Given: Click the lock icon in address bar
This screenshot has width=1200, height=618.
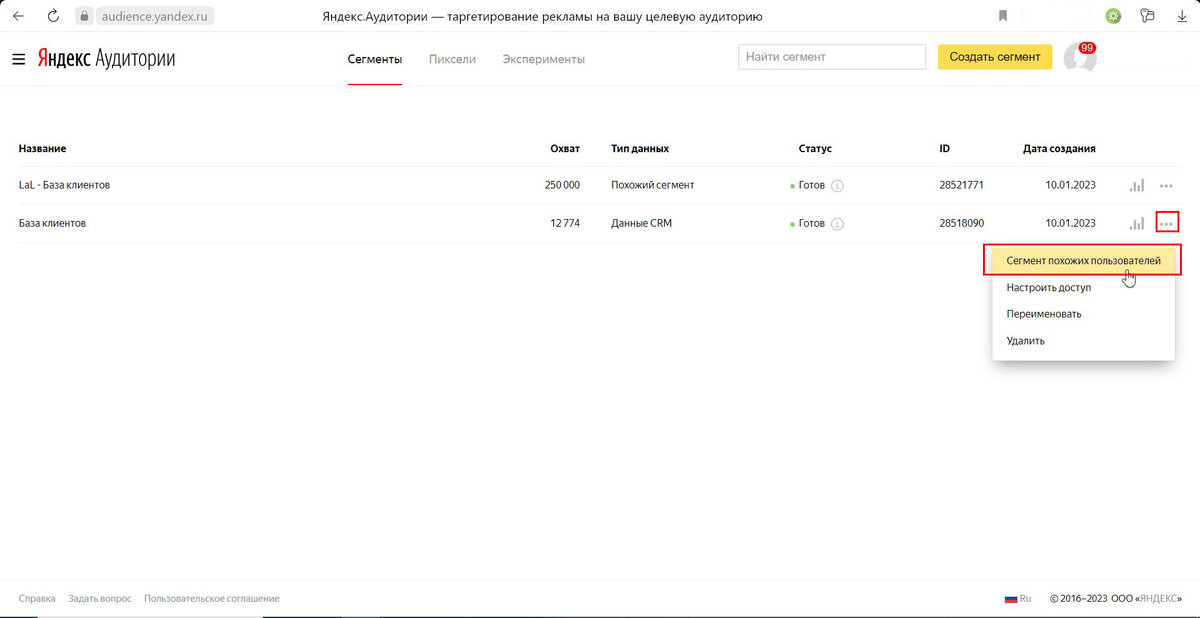Looking at the screenshot, I should tap(85, 16).
